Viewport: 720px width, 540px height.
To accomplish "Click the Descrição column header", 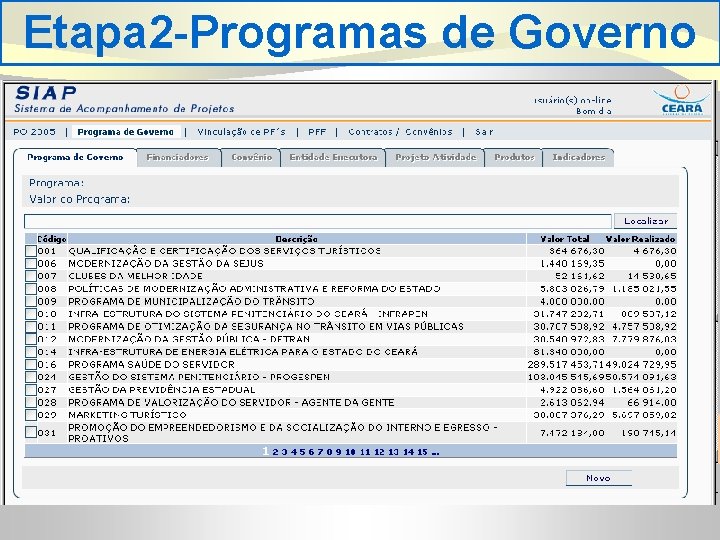I will (x=296, y=239).
